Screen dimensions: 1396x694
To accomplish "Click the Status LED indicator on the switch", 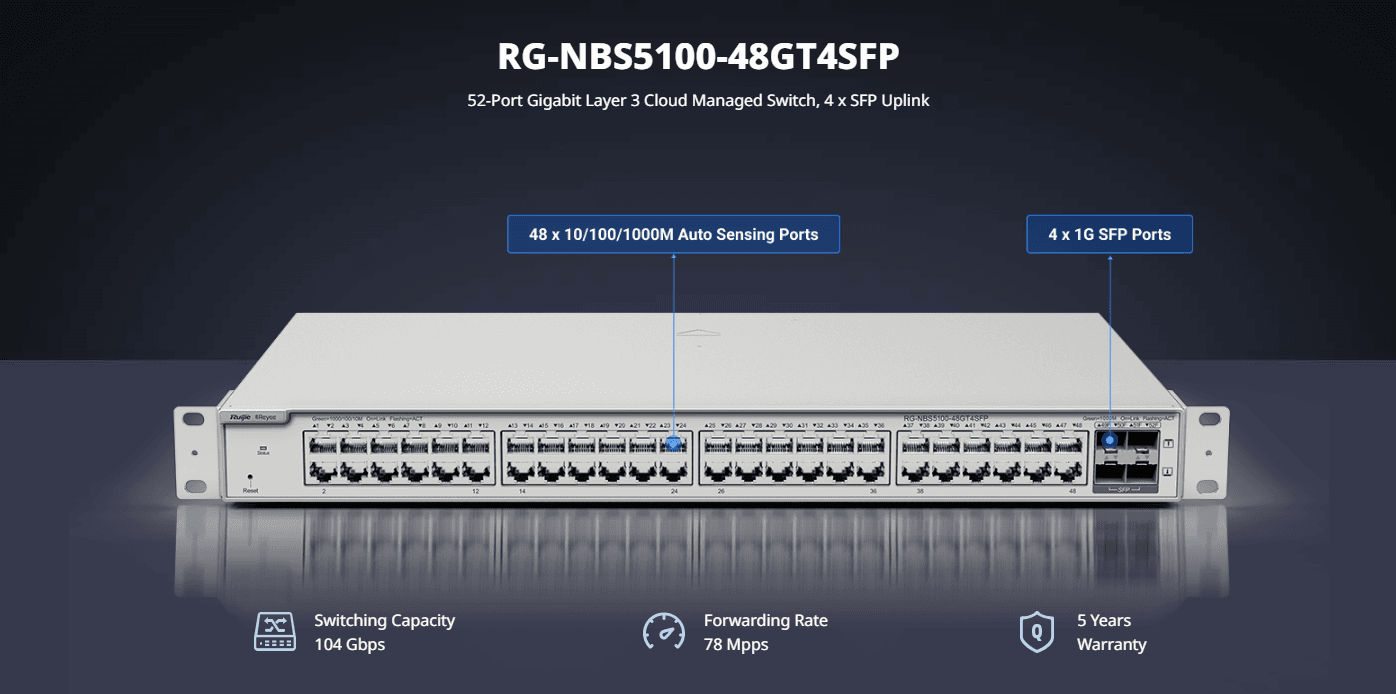I will click(x=263, y=449).
